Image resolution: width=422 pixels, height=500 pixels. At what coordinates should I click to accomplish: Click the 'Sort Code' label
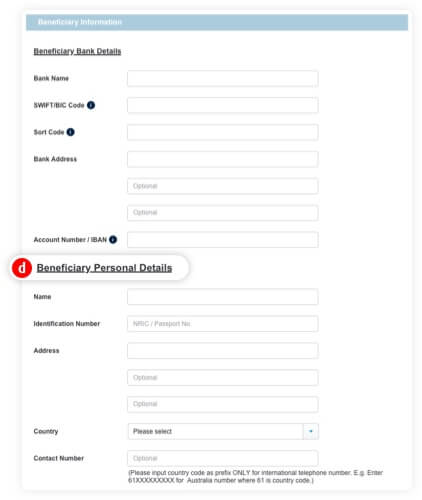(49, 132)
